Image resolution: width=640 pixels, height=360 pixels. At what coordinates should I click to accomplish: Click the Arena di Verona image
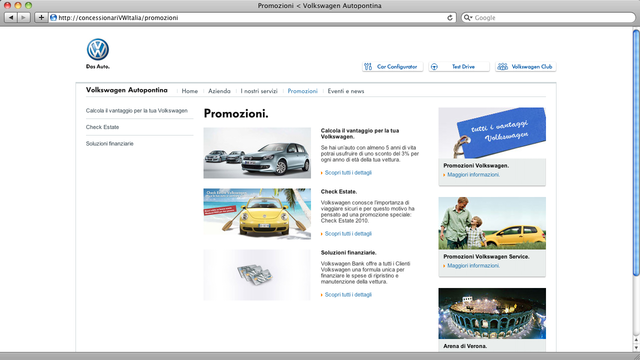pos(492,313)
